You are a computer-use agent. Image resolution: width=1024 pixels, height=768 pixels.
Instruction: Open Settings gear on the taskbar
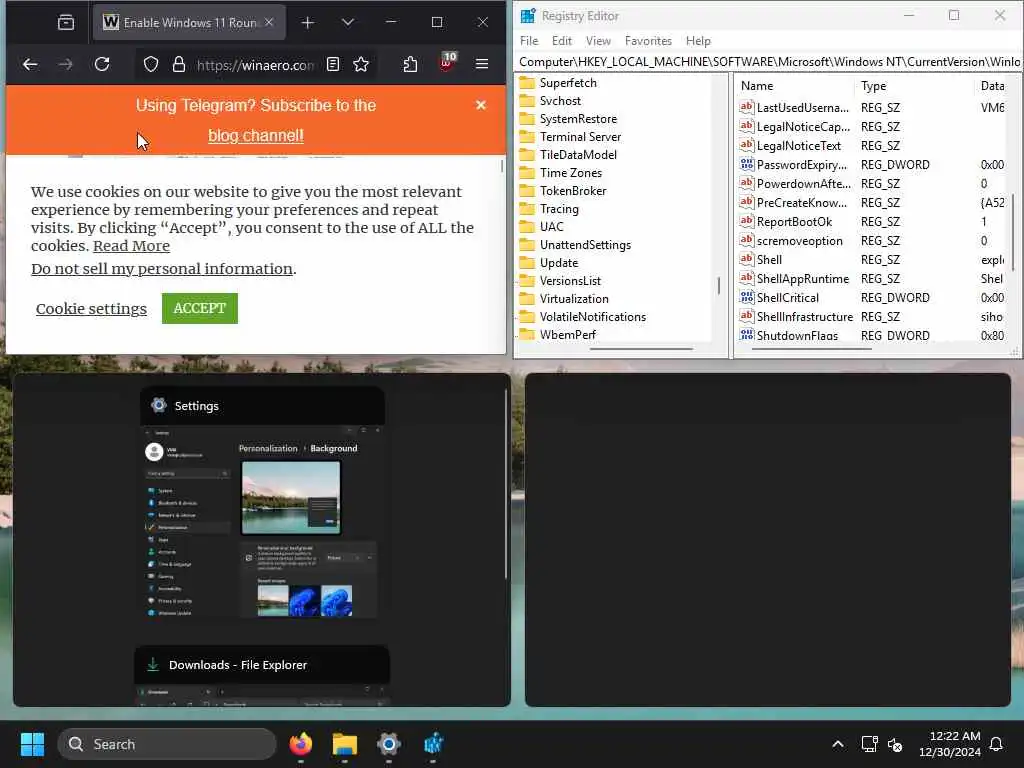[389, 744]
